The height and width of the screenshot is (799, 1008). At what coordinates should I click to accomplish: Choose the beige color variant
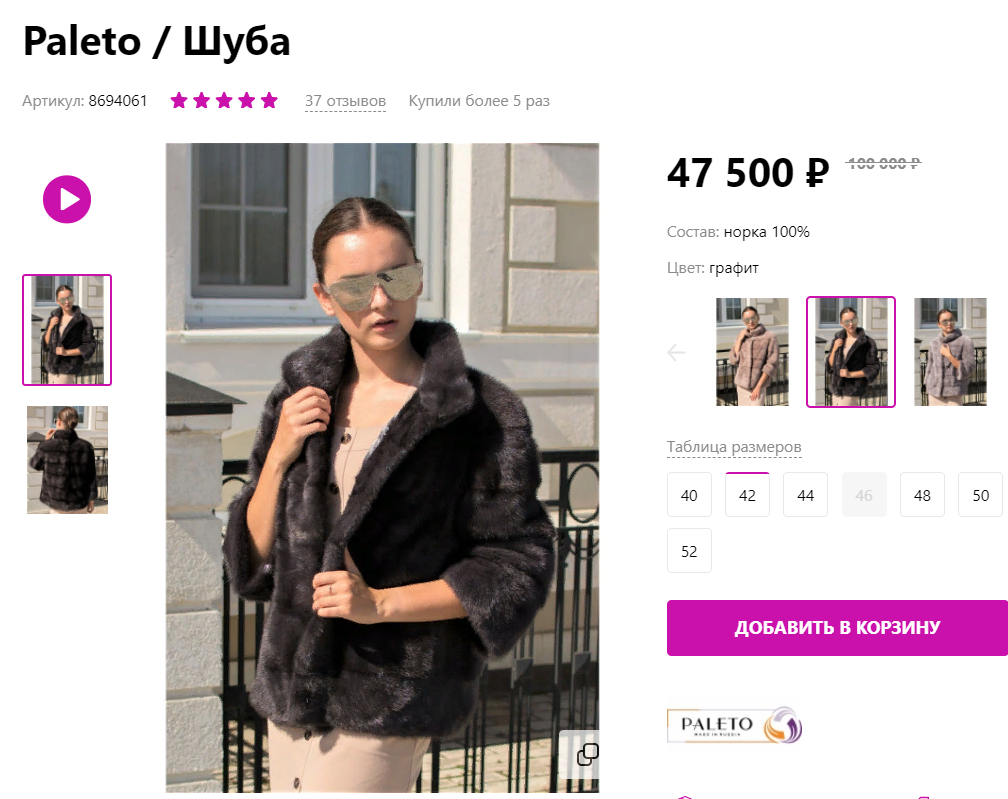click(x=752, y=352)
